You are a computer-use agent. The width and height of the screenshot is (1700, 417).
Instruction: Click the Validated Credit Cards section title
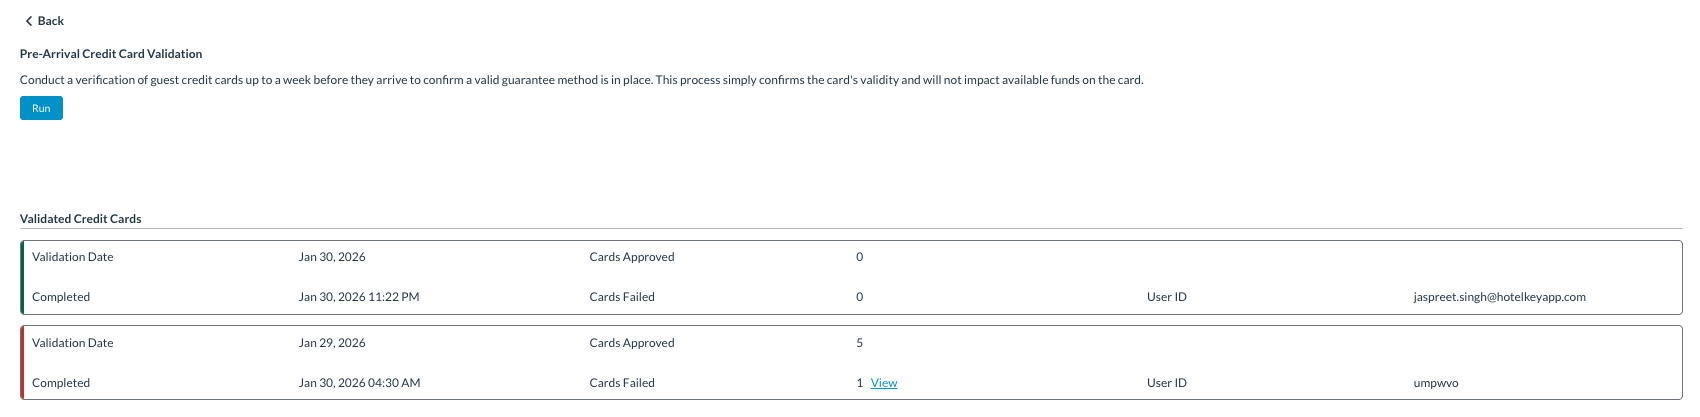click(81, 219)
